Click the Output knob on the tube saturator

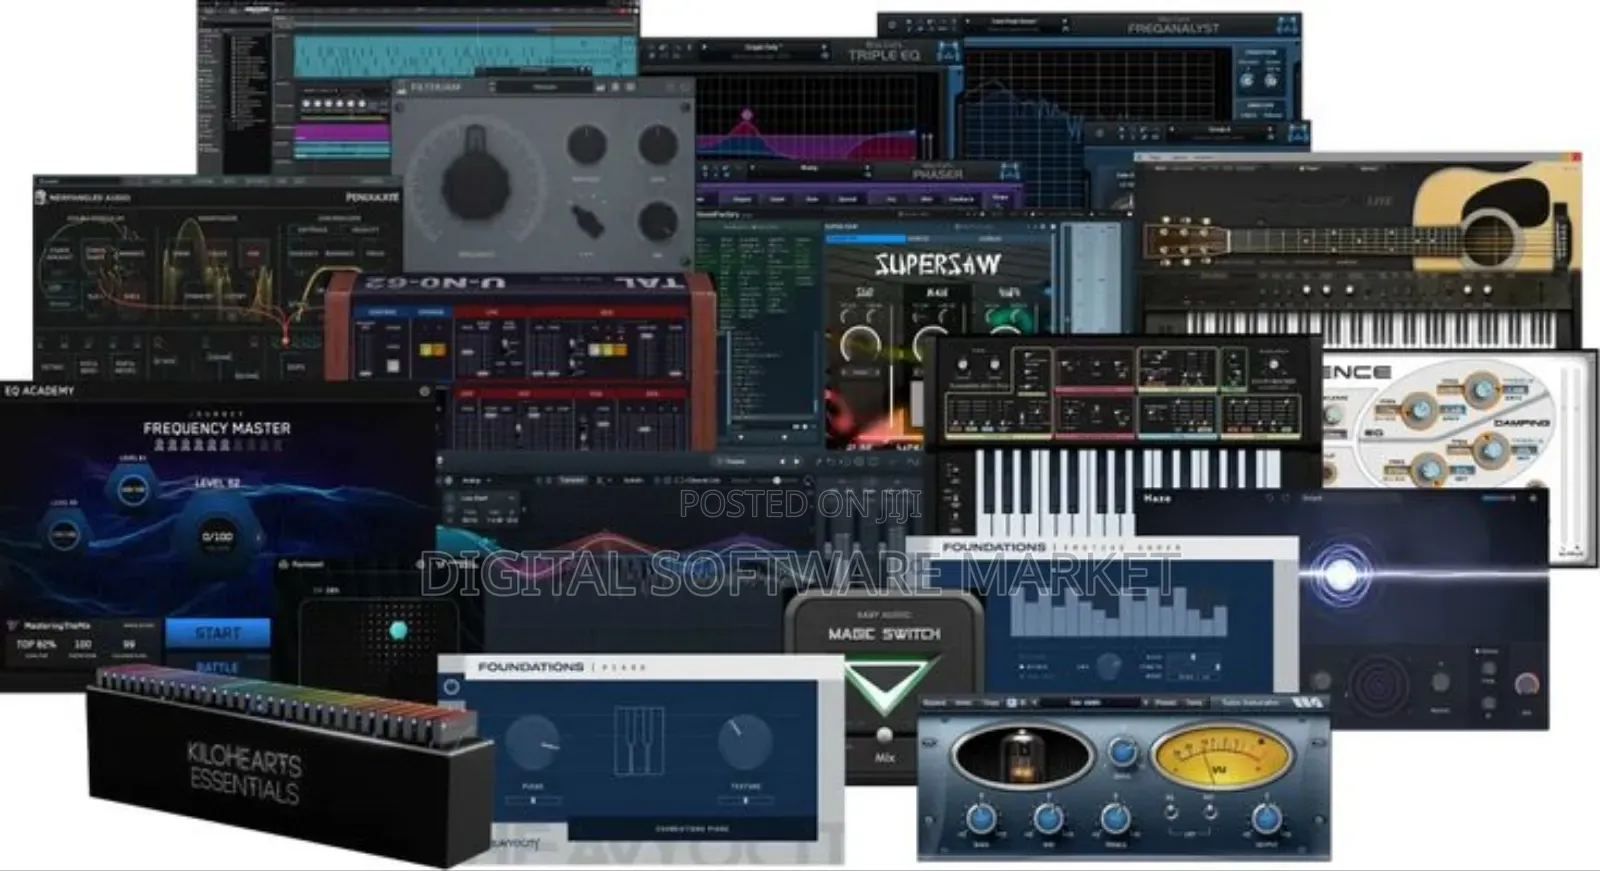pos(1266,818)
